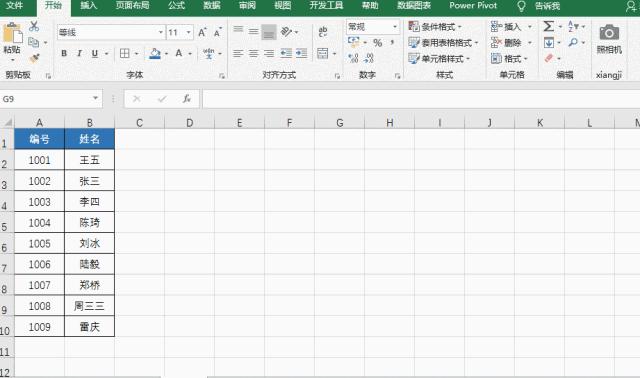Click the AutoSum sigma icon
The height and width of the screenshot is (378, 640).
tap(549, 27)
